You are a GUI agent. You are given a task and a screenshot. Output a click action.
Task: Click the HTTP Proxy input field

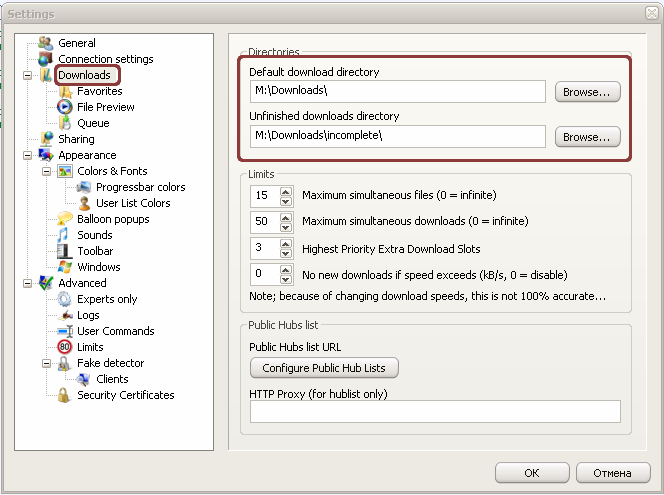pos(434,411)
